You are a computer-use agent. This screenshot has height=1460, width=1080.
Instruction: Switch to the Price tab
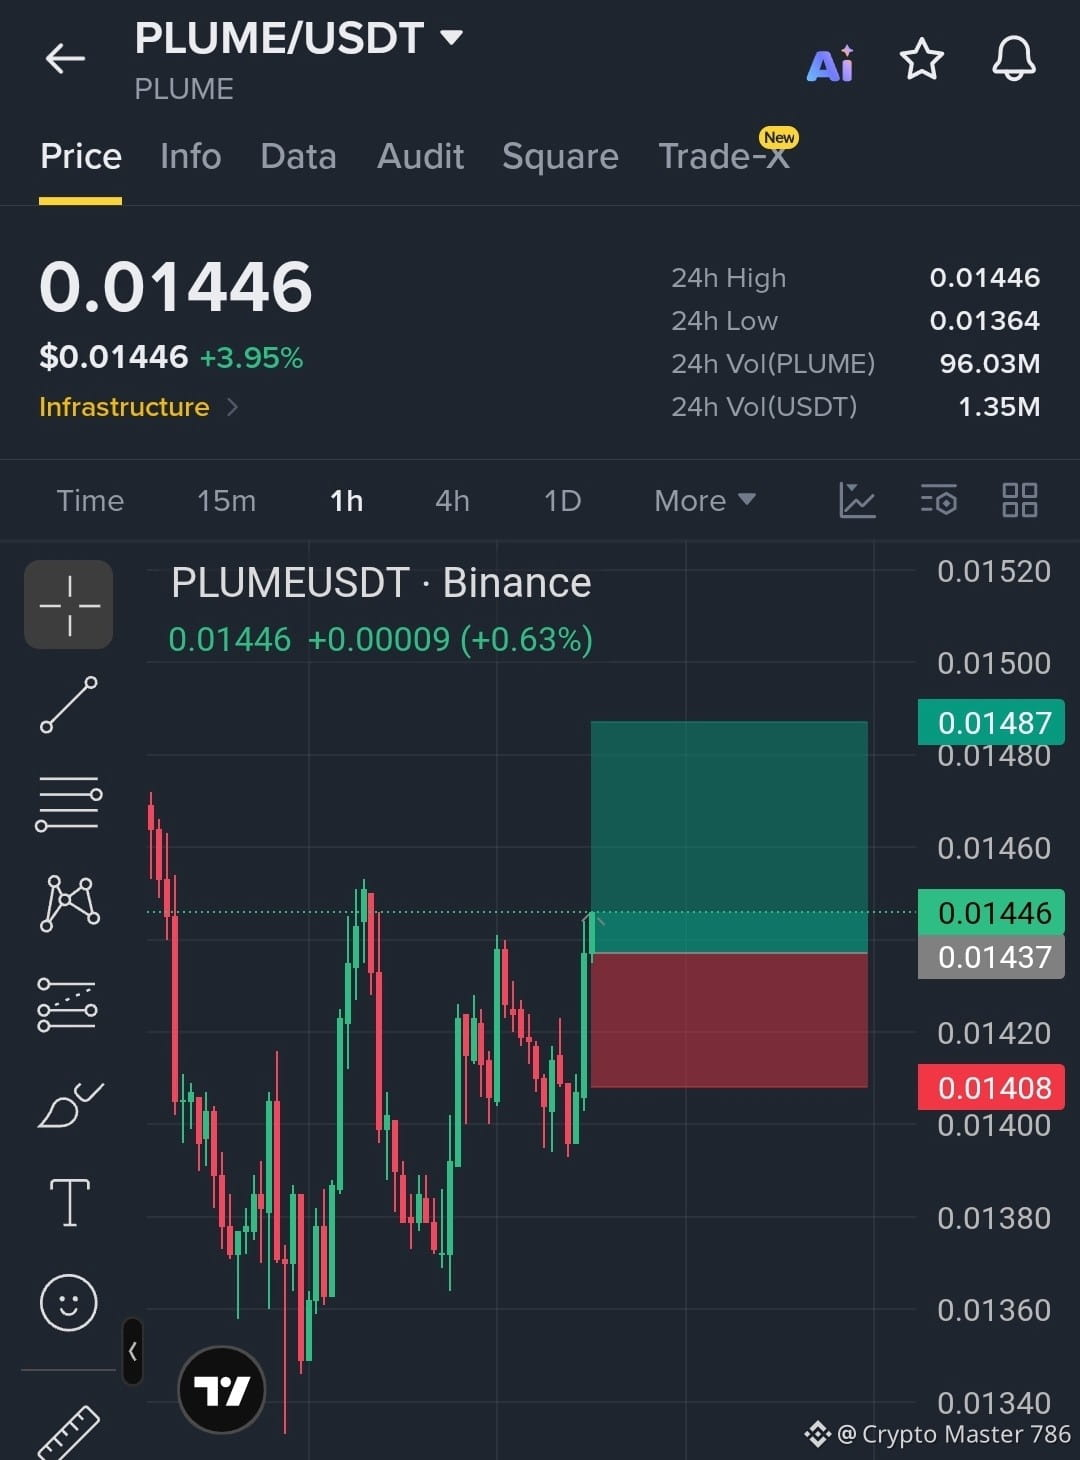[x=81, y=157]
